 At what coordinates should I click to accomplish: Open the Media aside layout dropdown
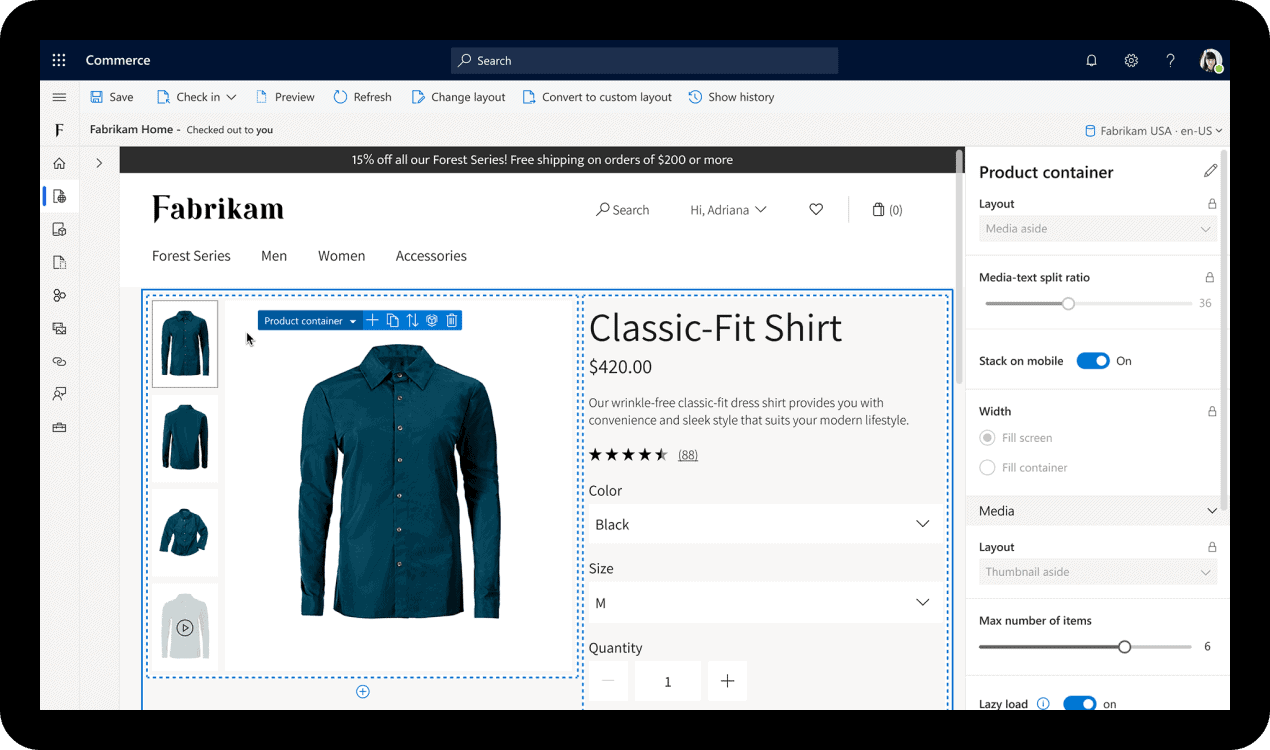(x=1098, y=229)
